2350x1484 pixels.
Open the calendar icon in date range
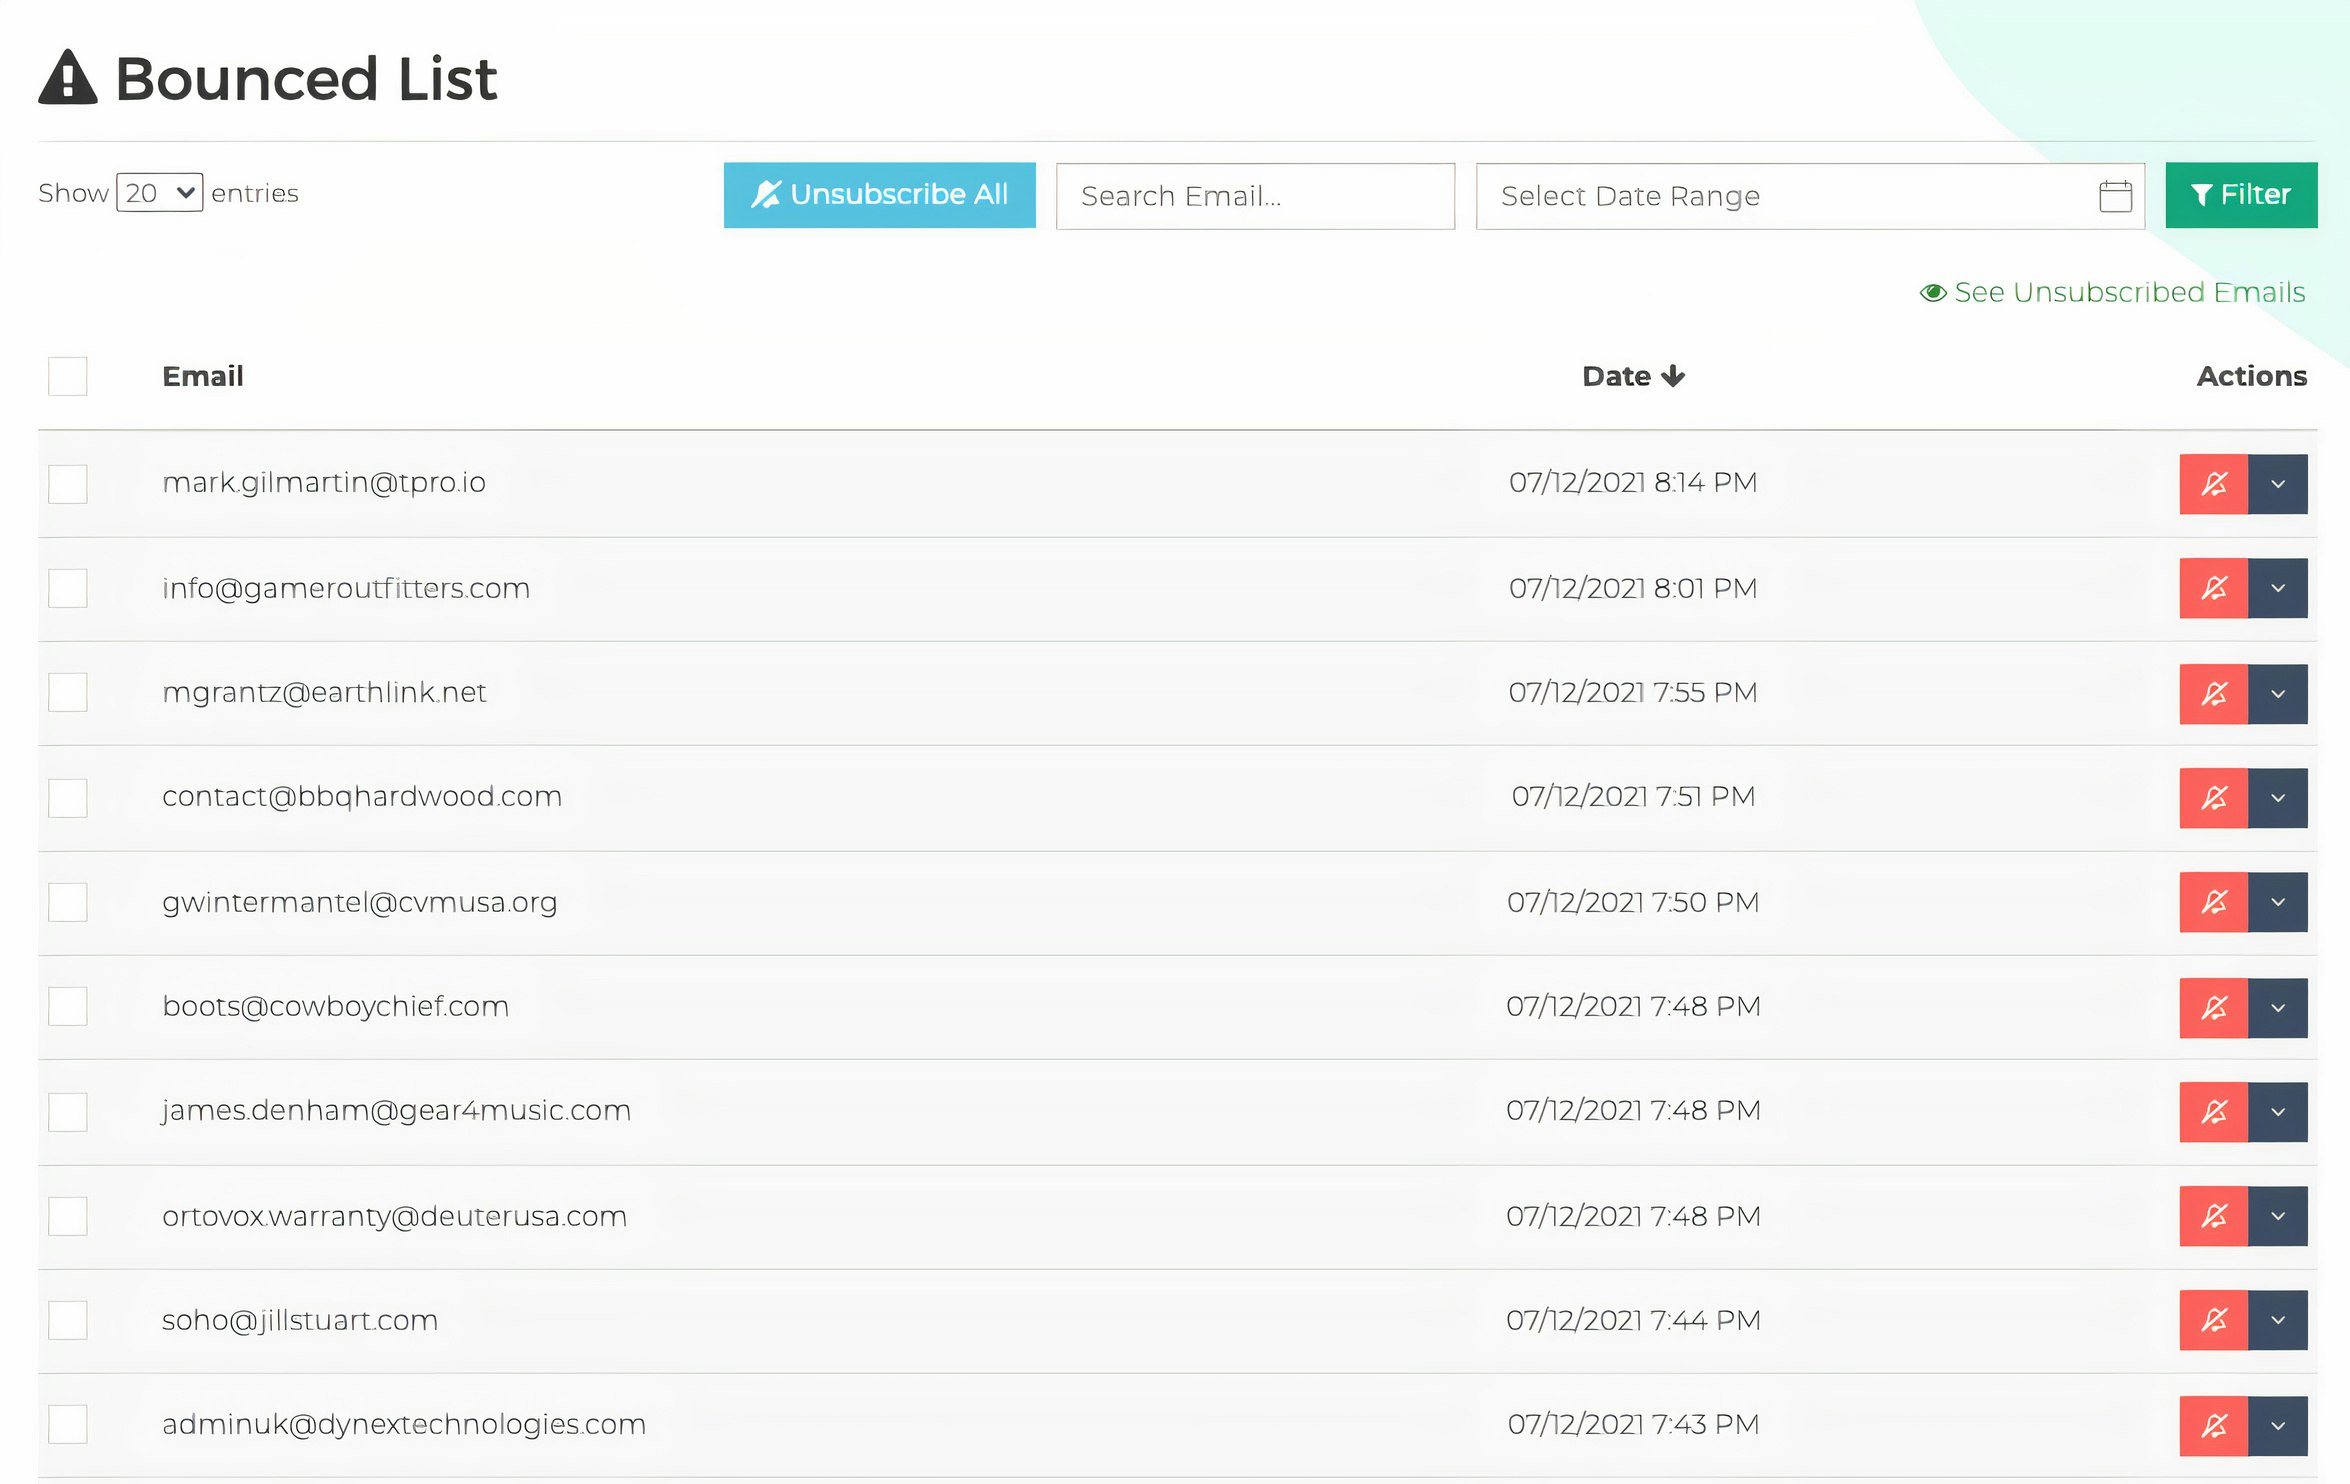pos(2115,196)
